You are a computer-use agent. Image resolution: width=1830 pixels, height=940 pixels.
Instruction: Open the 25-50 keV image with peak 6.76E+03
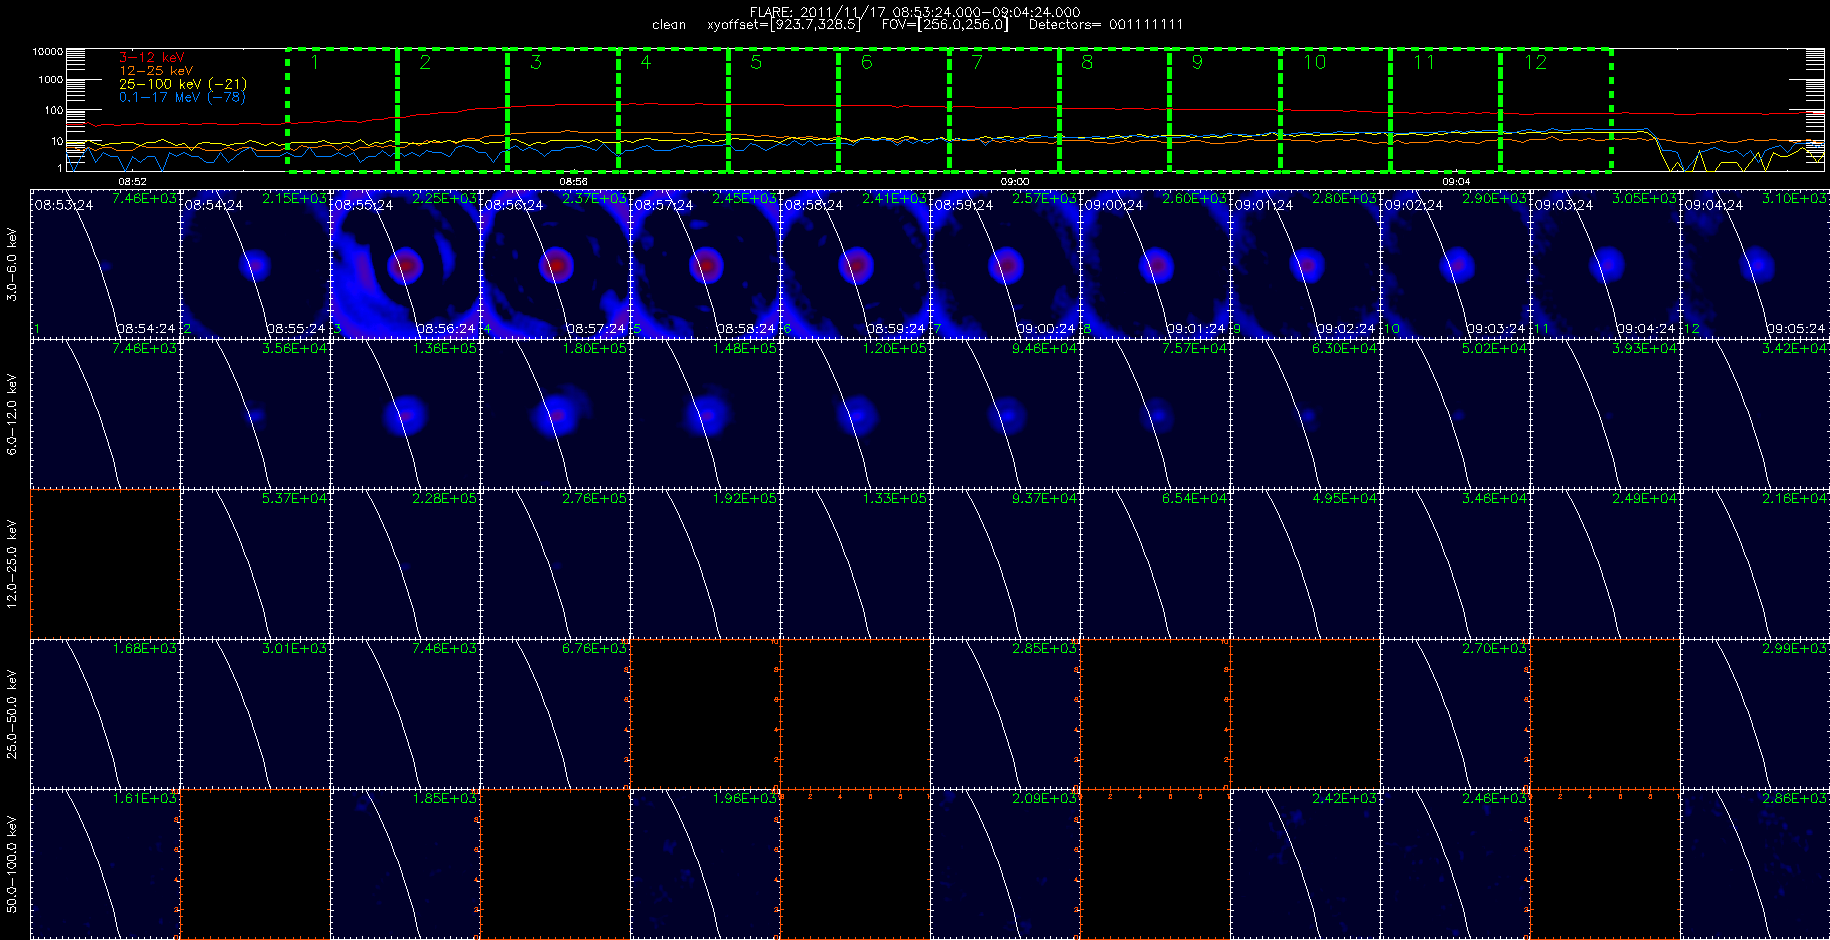555,714
